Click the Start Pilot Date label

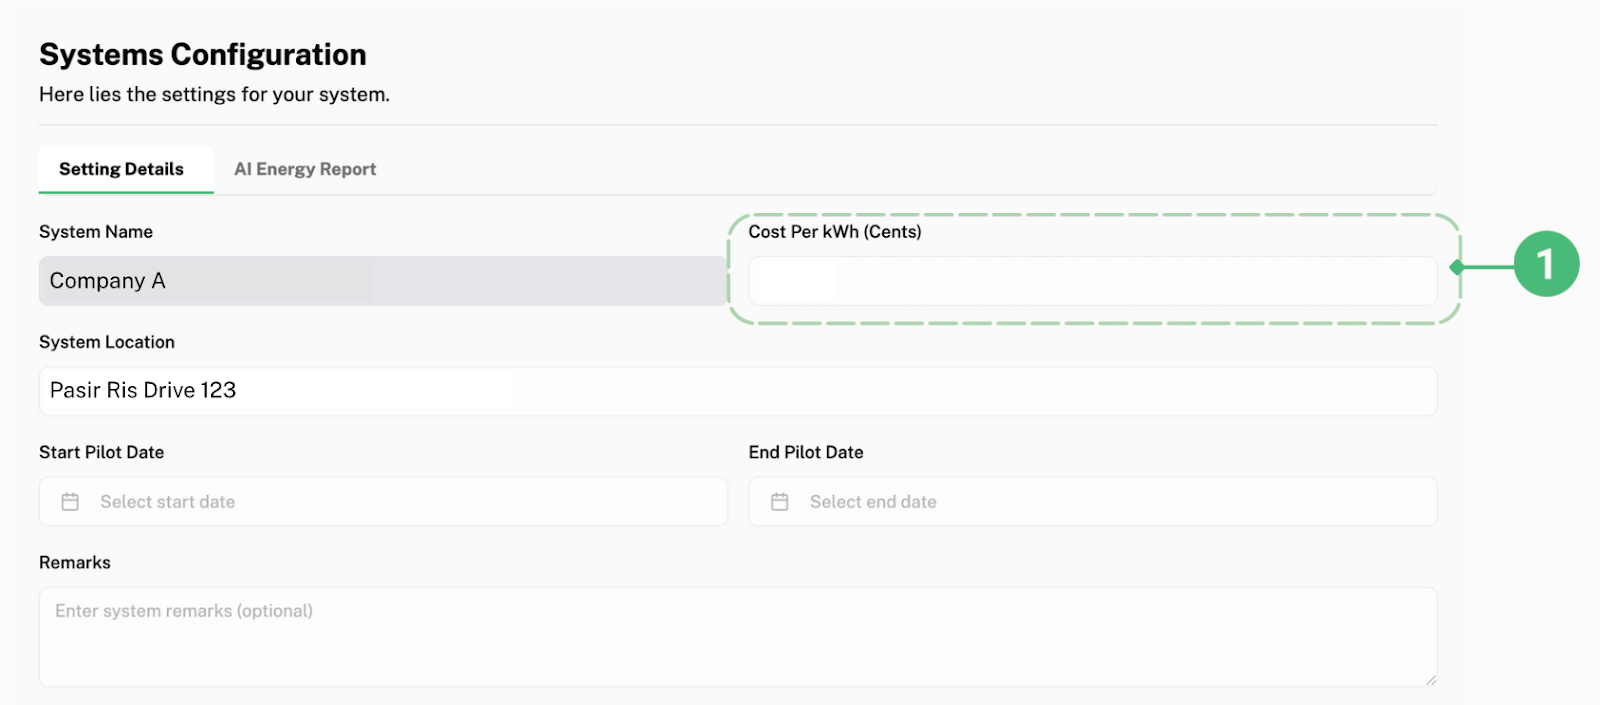coord(101,452)
